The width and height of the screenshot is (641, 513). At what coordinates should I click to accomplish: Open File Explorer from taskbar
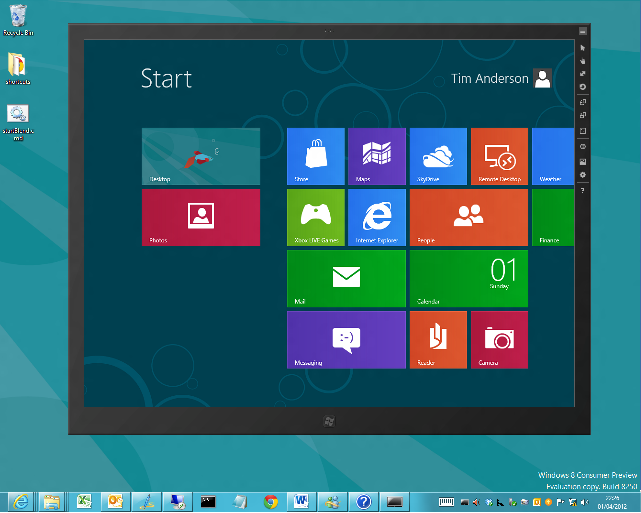point(52,502)
